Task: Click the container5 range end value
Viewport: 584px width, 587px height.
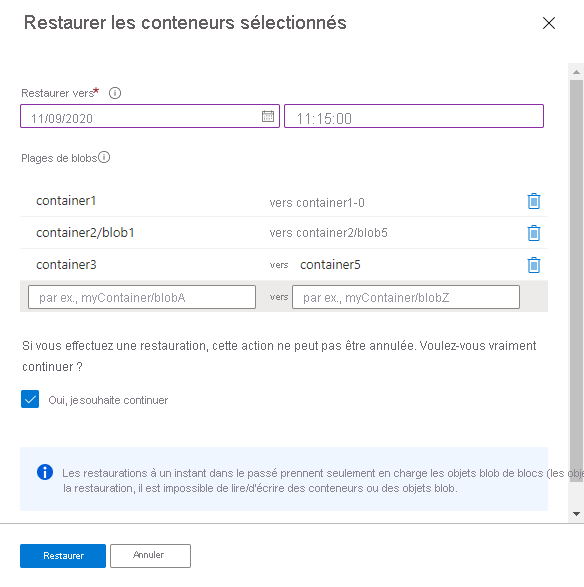Action: pyautogui.click(x=330, y=265)
